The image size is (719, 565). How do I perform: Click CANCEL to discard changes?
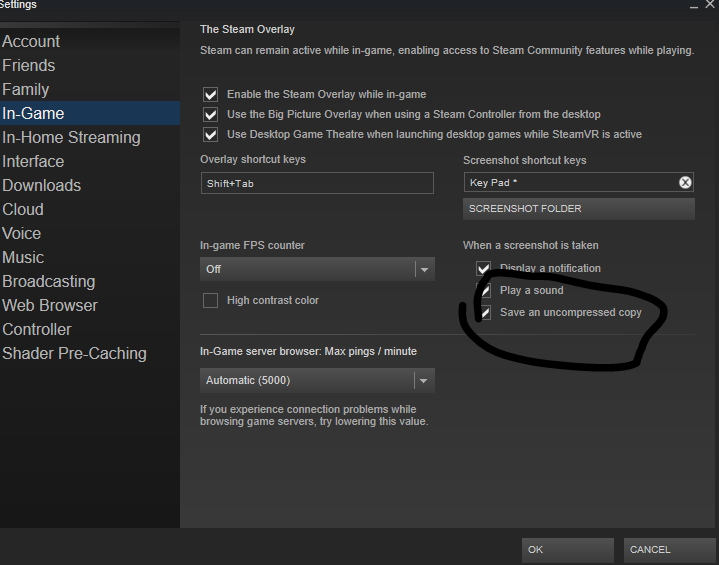tap(669, 549)
